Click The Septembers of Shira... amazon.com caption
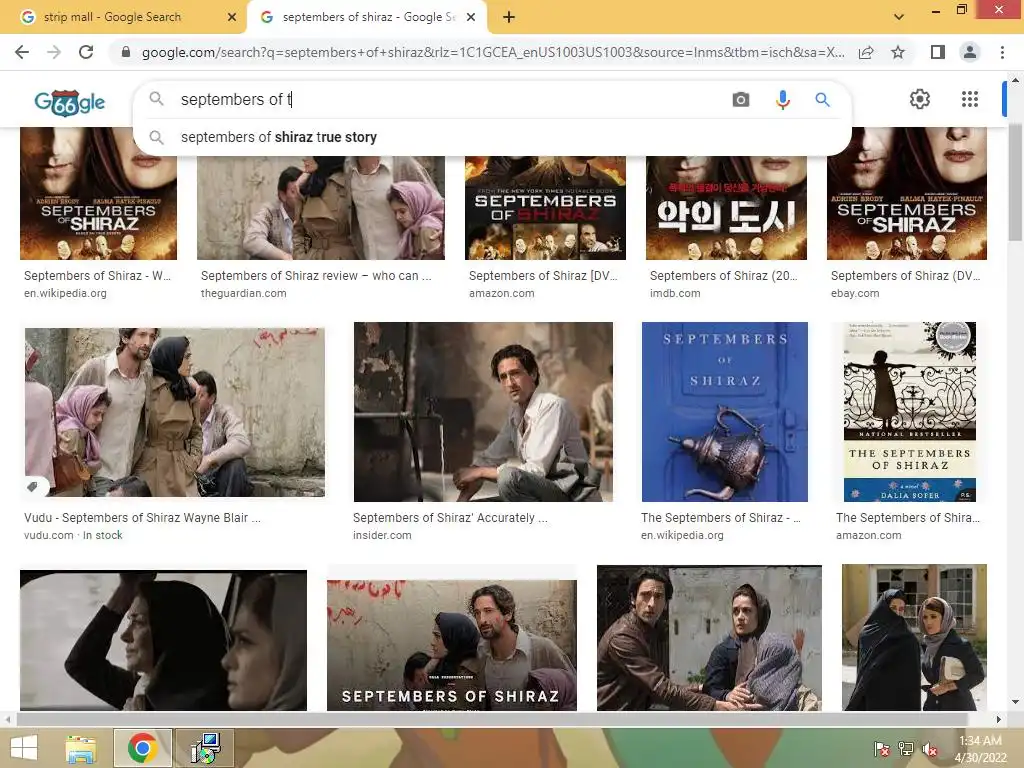This screenshot has width=1024, height=768. (x=908, y=517)
